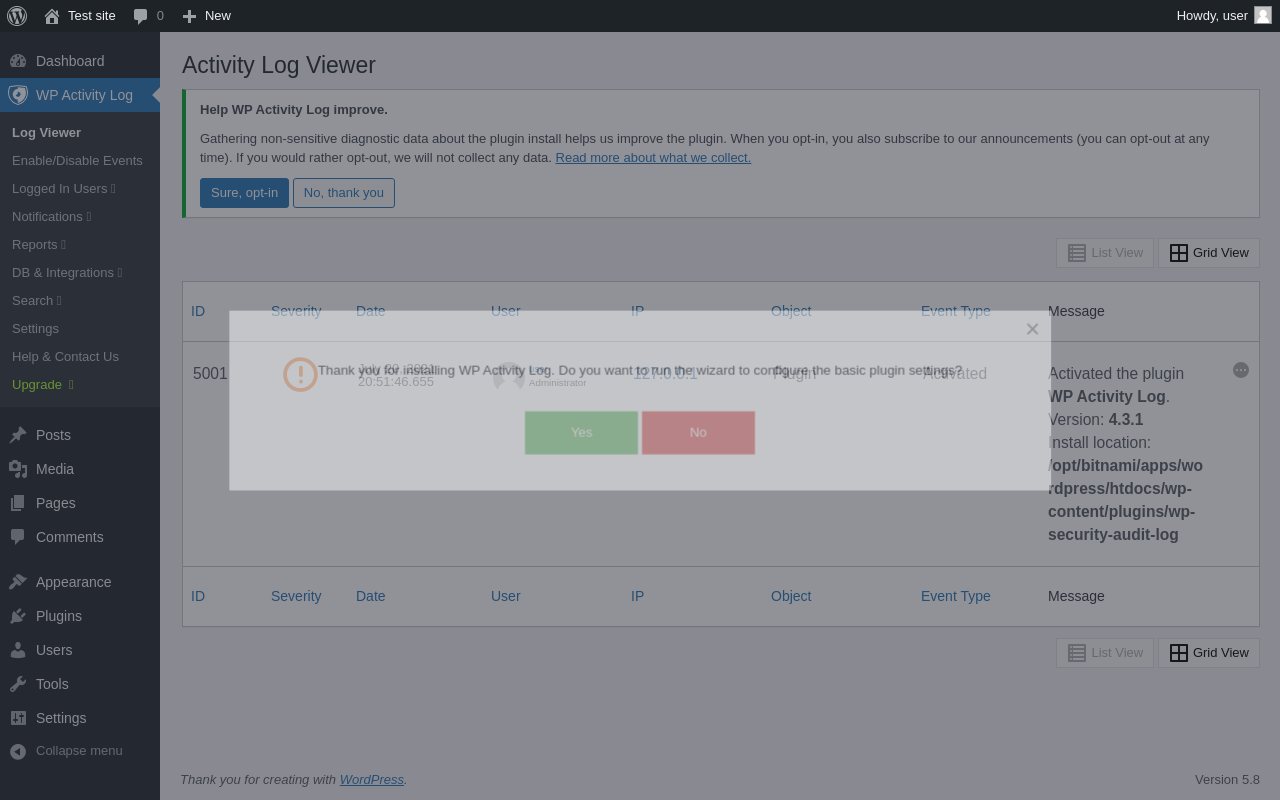The width and height of the screenshot is (1280, 800).
Task: Click the more options dots on event 5001
Action: (x=1241, y=370)
